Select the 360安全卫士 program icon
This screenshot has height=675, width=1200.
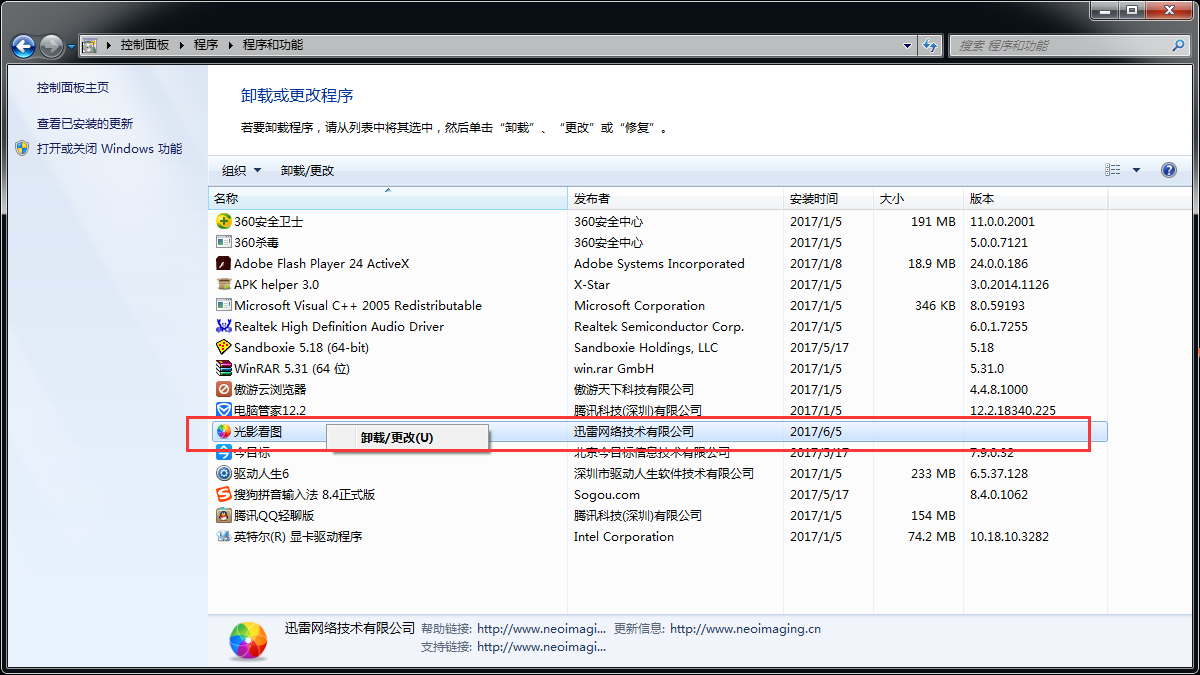tap(222, 221)
